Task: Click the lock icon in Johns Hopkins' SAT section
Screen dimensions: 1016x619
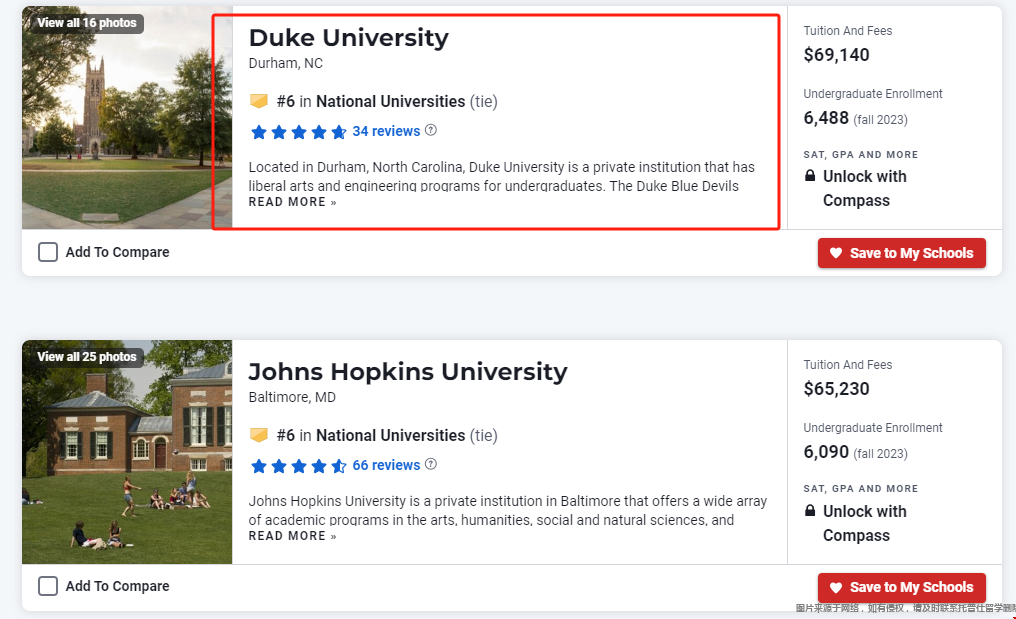Action: coord(810,510)
